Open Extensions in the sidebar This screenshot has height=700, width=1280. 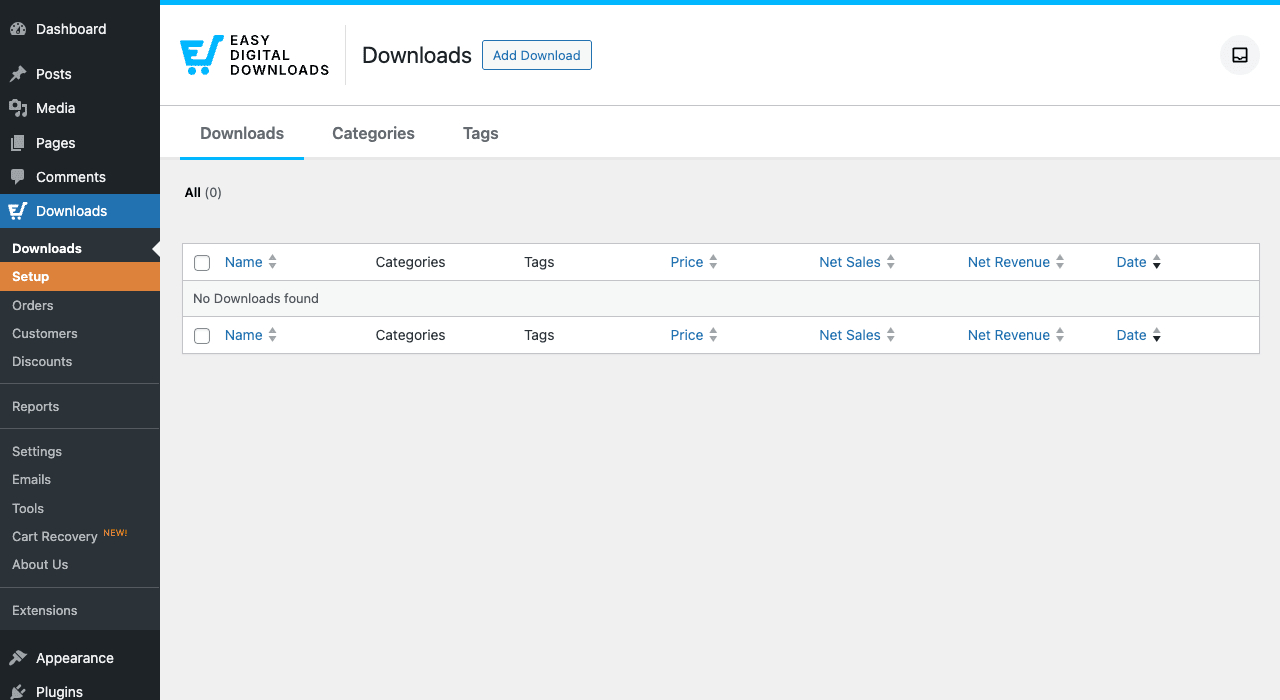coord(80,610)
